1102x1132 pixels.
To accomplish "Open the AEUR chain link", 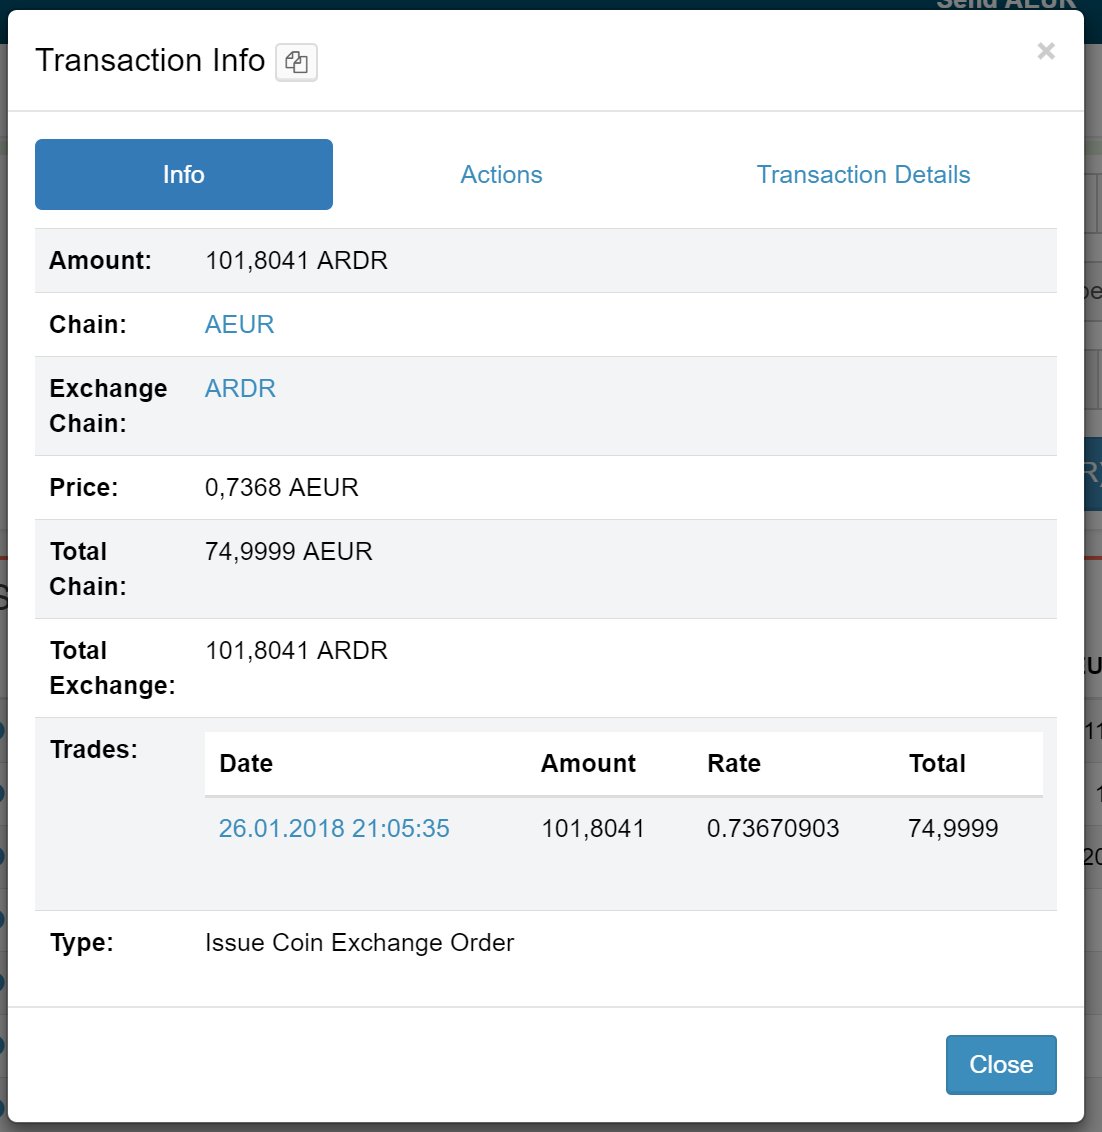I will [x=239, y=324].
